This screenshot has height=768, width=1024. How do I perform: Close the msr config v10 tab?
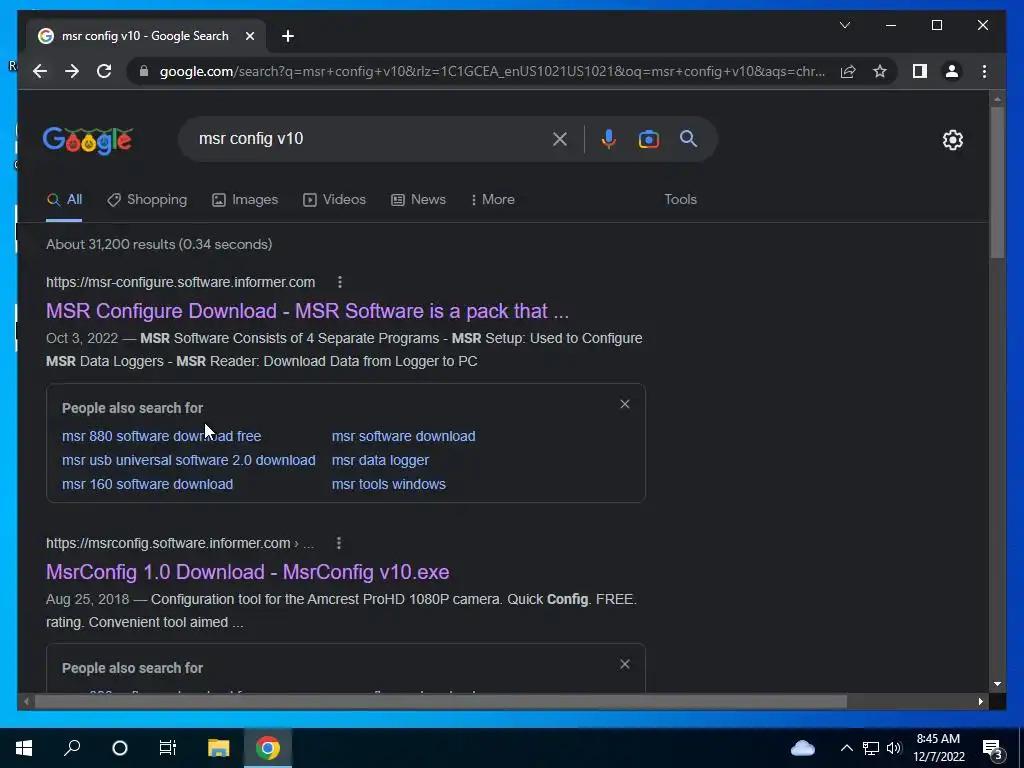(249, 36)
